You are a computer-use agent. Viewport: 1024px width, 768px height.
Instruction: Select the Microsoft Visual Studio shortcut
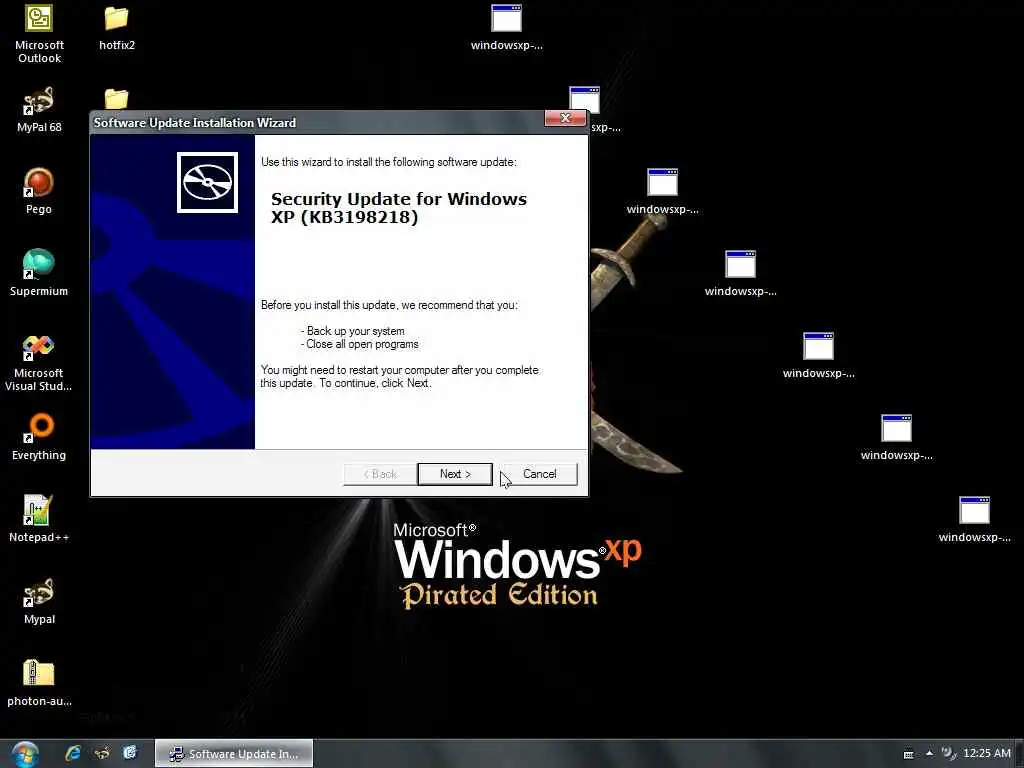(39, 362)
